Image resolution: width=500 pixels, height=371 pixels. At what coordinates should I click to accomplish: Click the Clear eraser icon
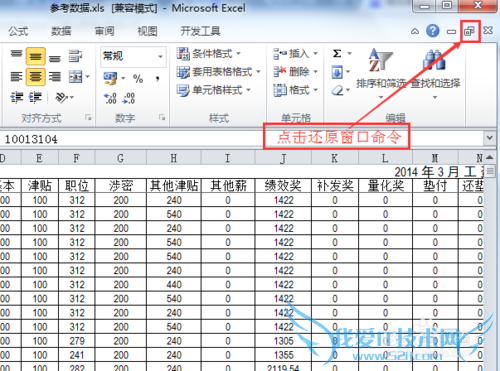(x=338, y=90)
